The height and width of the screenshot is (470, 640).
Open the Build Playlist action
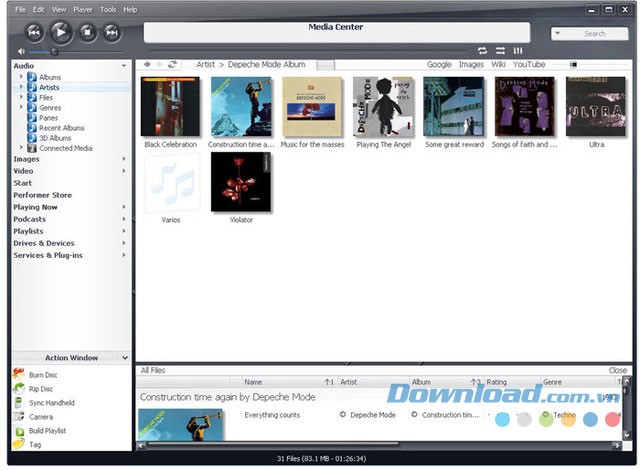coord(19,430)
